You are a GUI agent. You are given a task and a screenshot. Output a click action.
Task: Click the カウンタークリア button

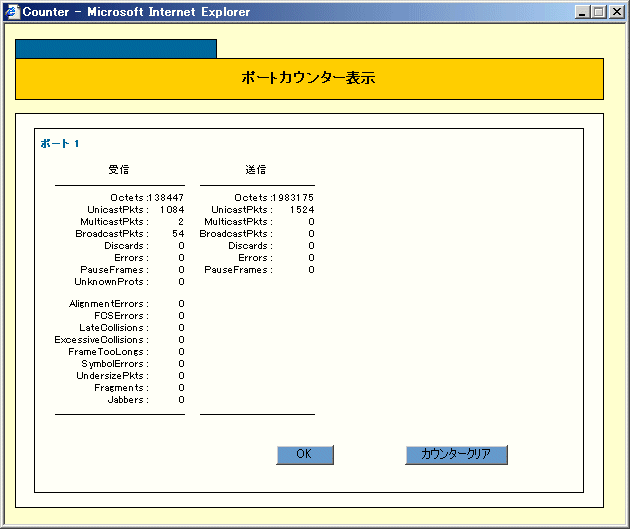tap(456, 454)
